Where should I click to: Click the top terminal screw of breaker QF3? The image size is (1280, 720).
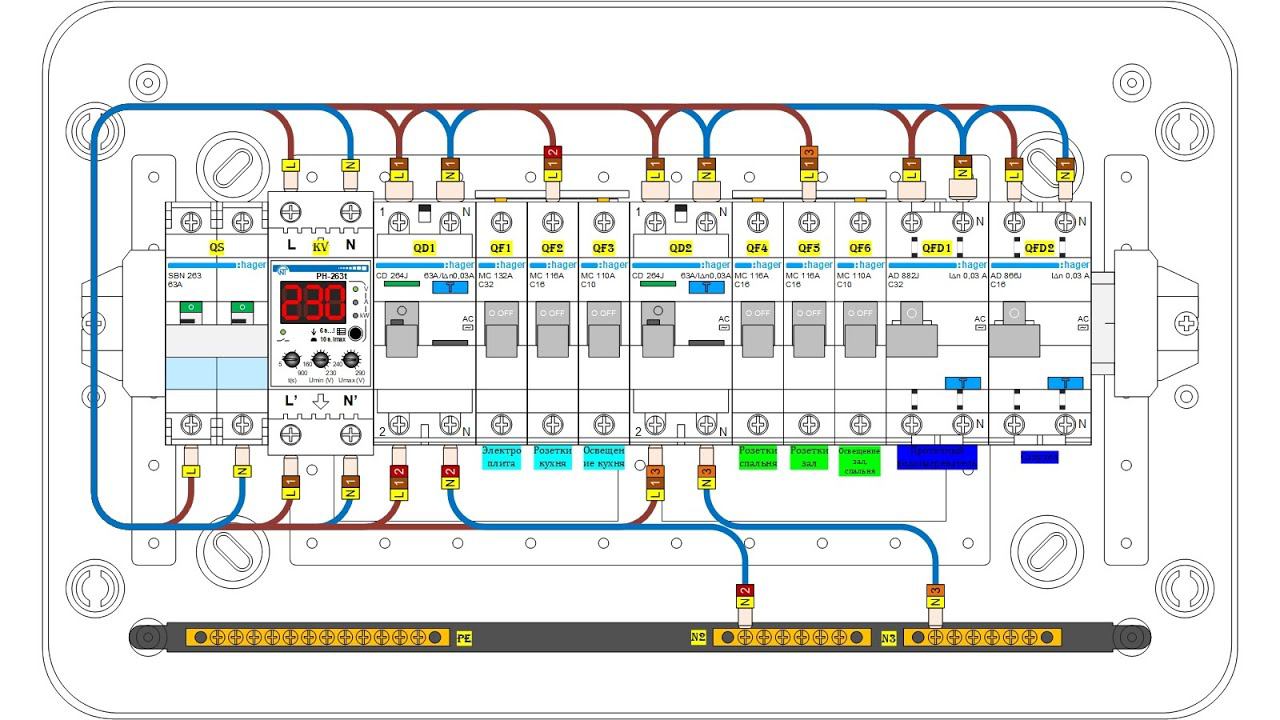click(x=604, y=221)
